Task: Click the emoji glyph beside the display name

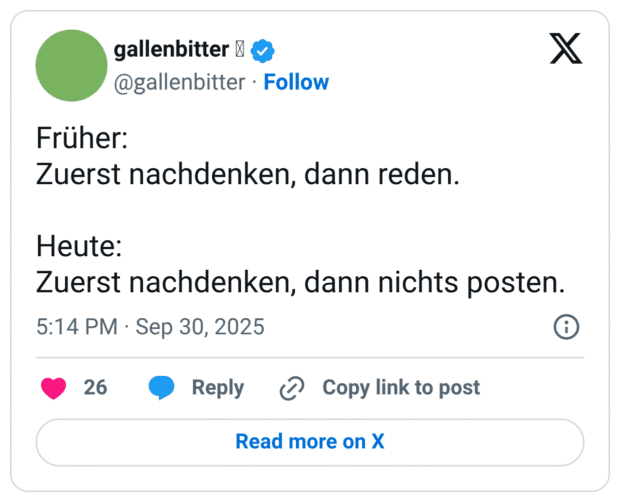Action: click(239, 50)
